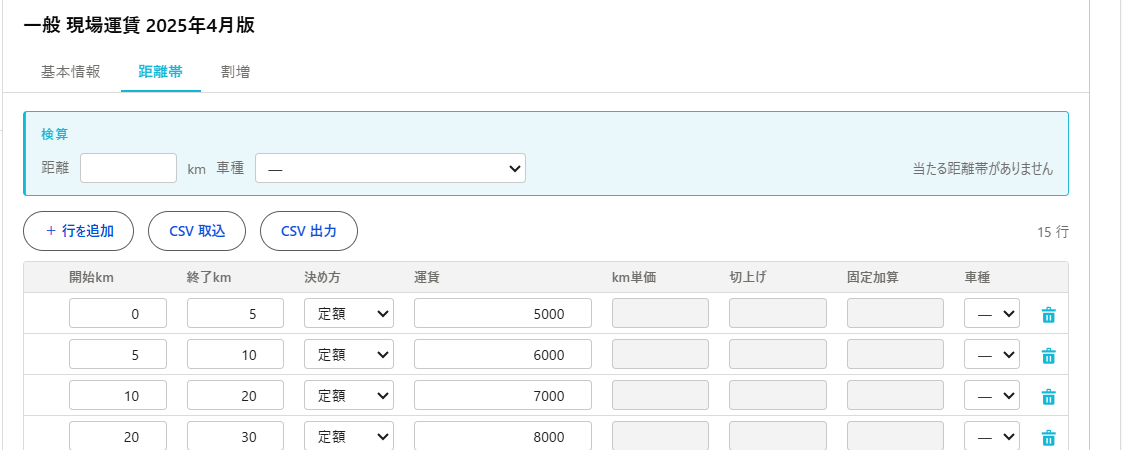Open 決め方 dropdown for fare 7000 row

coord(349,395)
